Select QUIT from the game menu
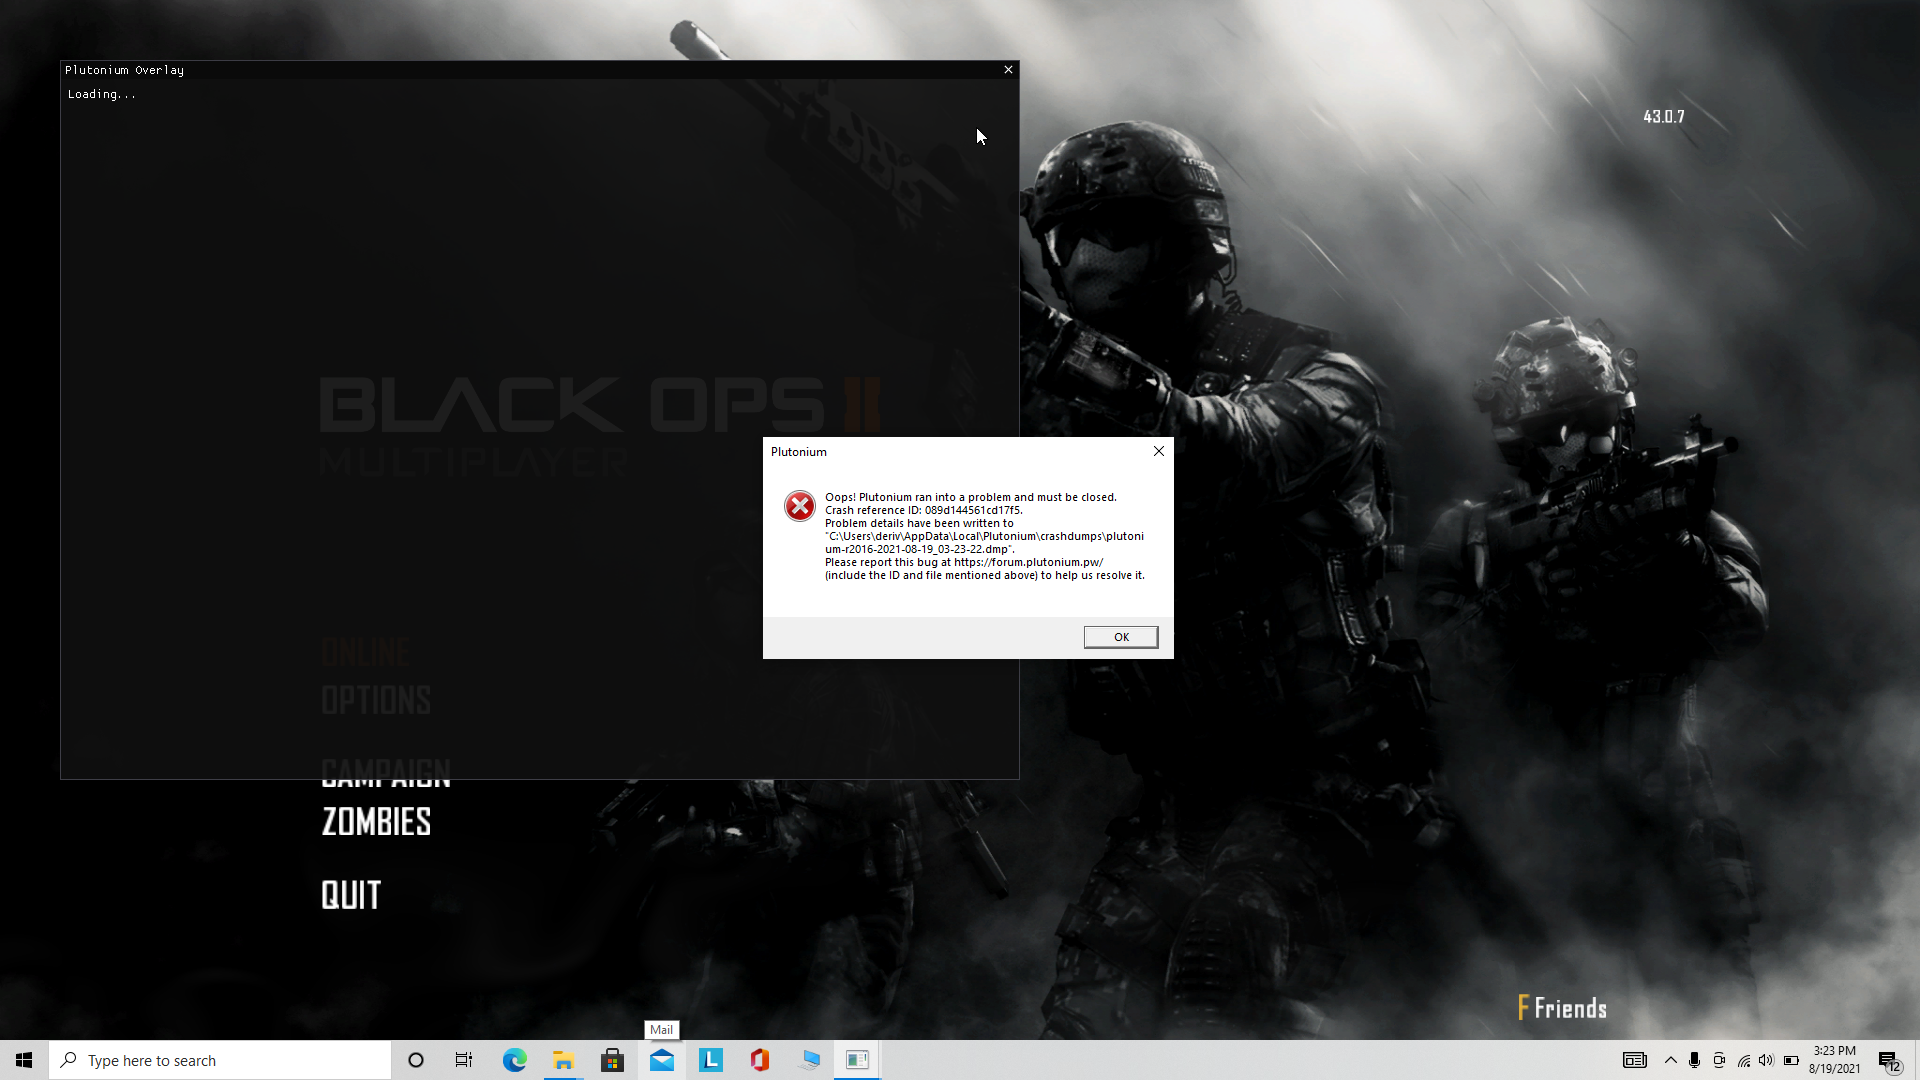The image size is (1920, 1080). point(351,895)
